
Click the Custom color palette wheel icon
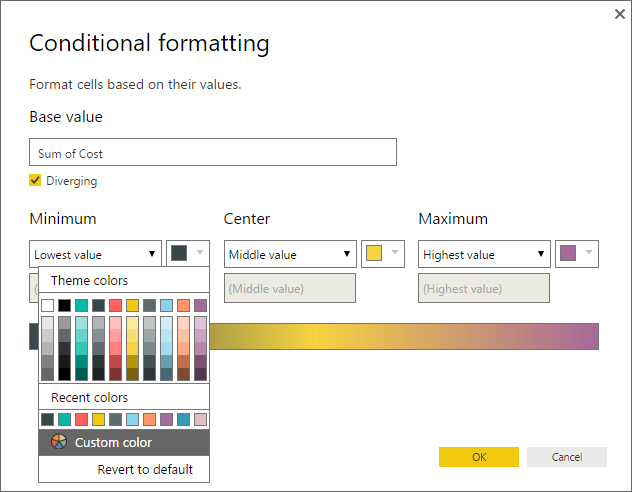click(58, 442)
